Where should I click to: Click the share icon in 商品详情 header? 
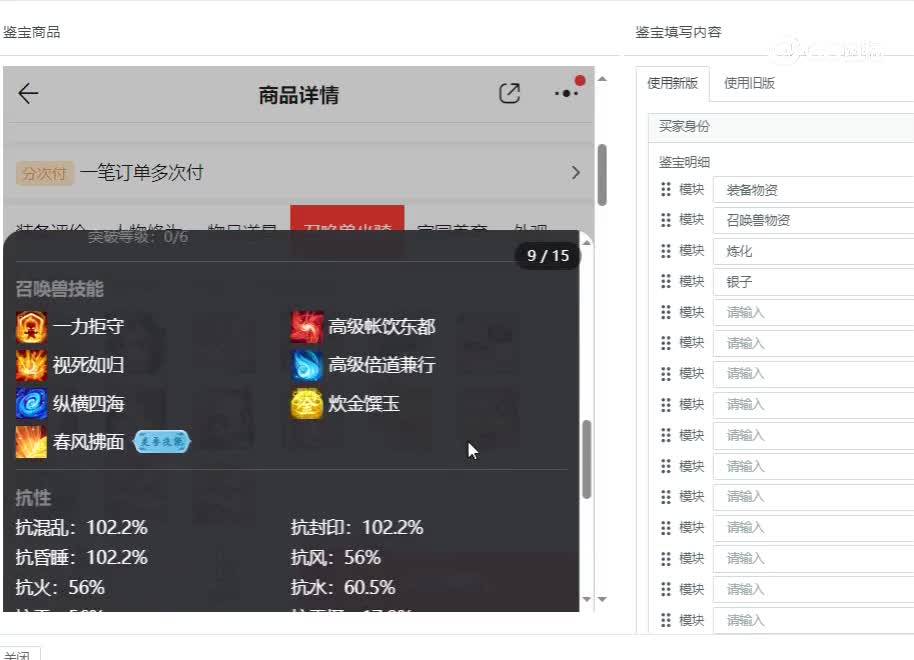click(x=510, y=93)
